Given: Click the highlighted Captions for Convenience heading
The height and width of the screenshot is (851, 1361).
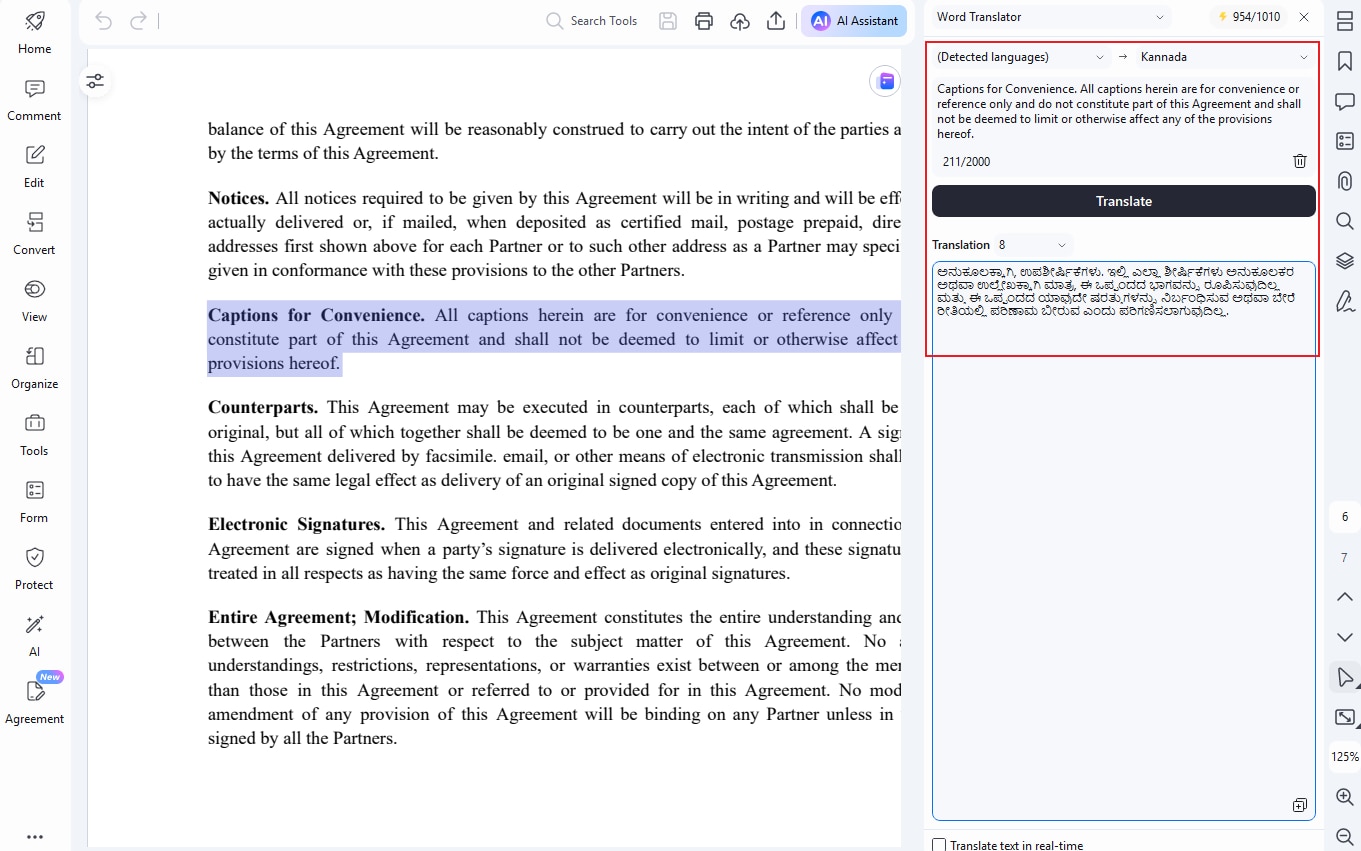Looking at the screenshot, I should (316, 315).
